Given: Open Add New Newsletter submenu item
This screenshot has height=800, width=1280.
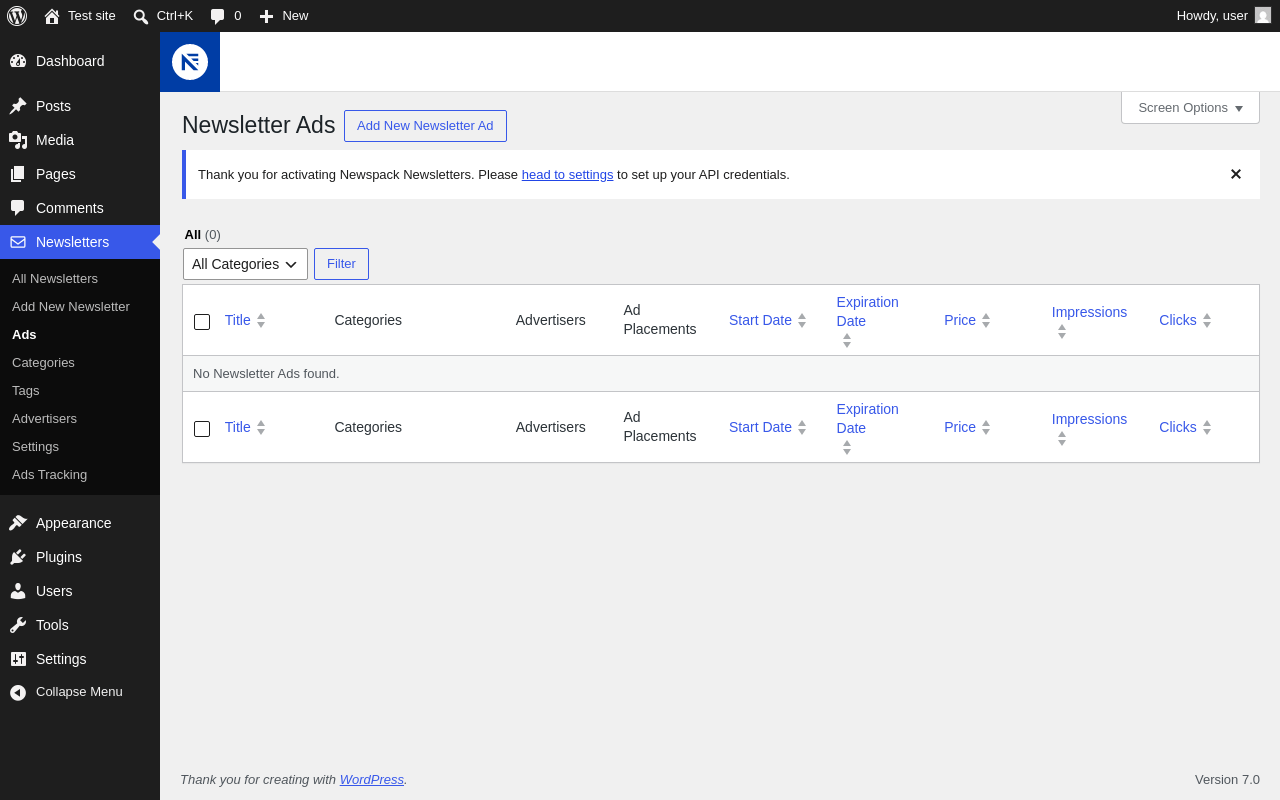Looking at the screenshot, I should coord(80,306).
